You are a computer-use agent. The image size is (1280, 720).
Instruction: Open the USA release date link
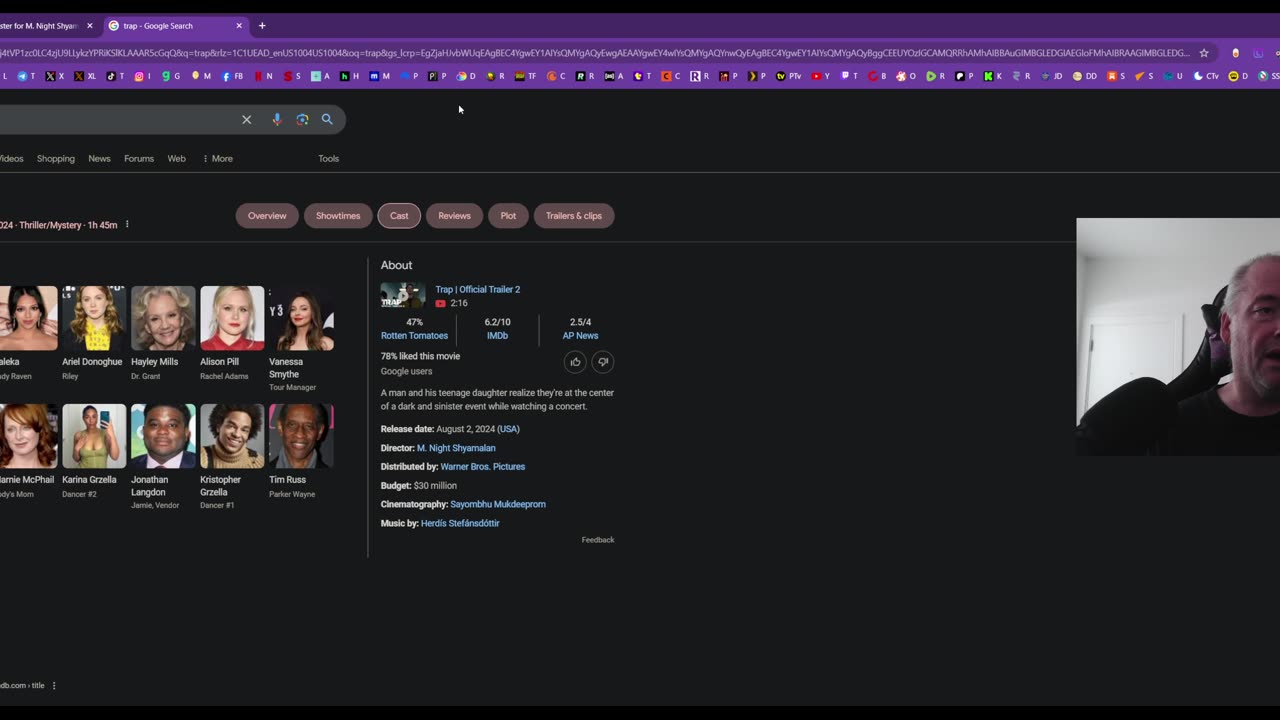(509, 429)
